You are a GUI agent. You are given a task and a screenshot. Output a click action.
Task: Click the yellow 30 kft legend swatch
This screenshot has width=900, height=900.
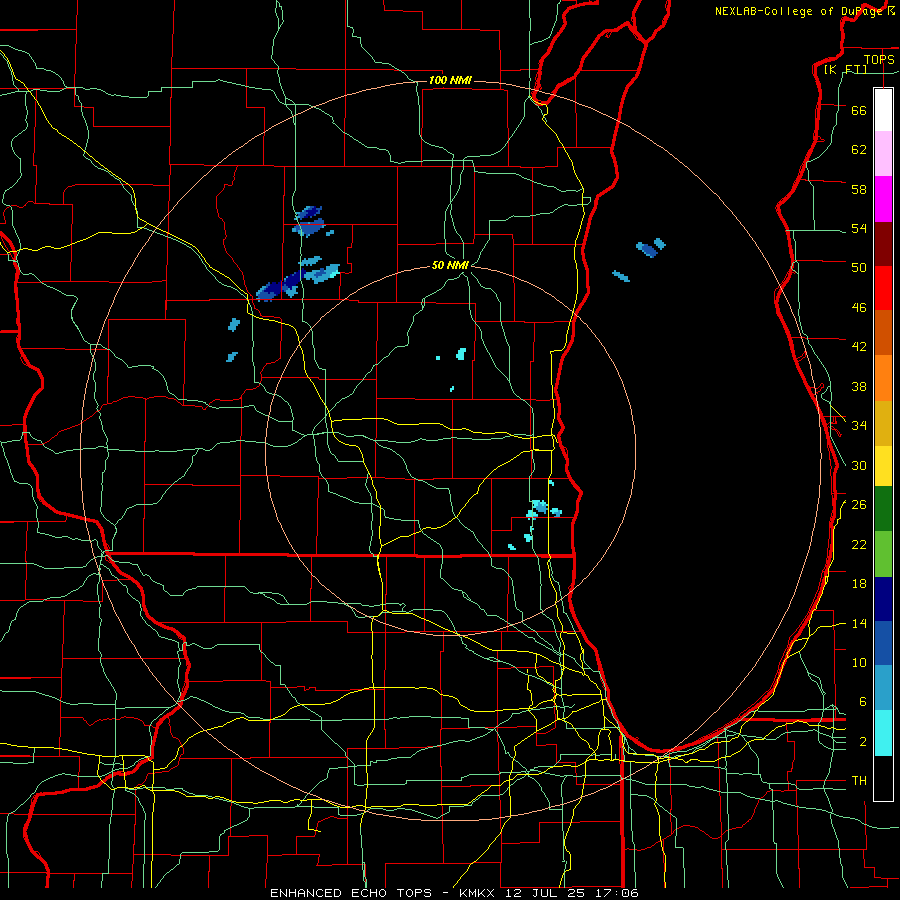[883, 466]
